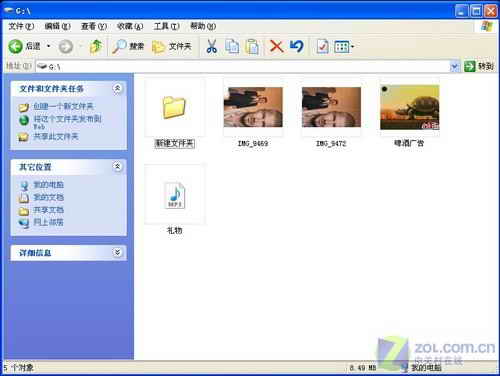Open the Help (帮助) menu
The image size is (500, 376).
(x=203, y=26)
